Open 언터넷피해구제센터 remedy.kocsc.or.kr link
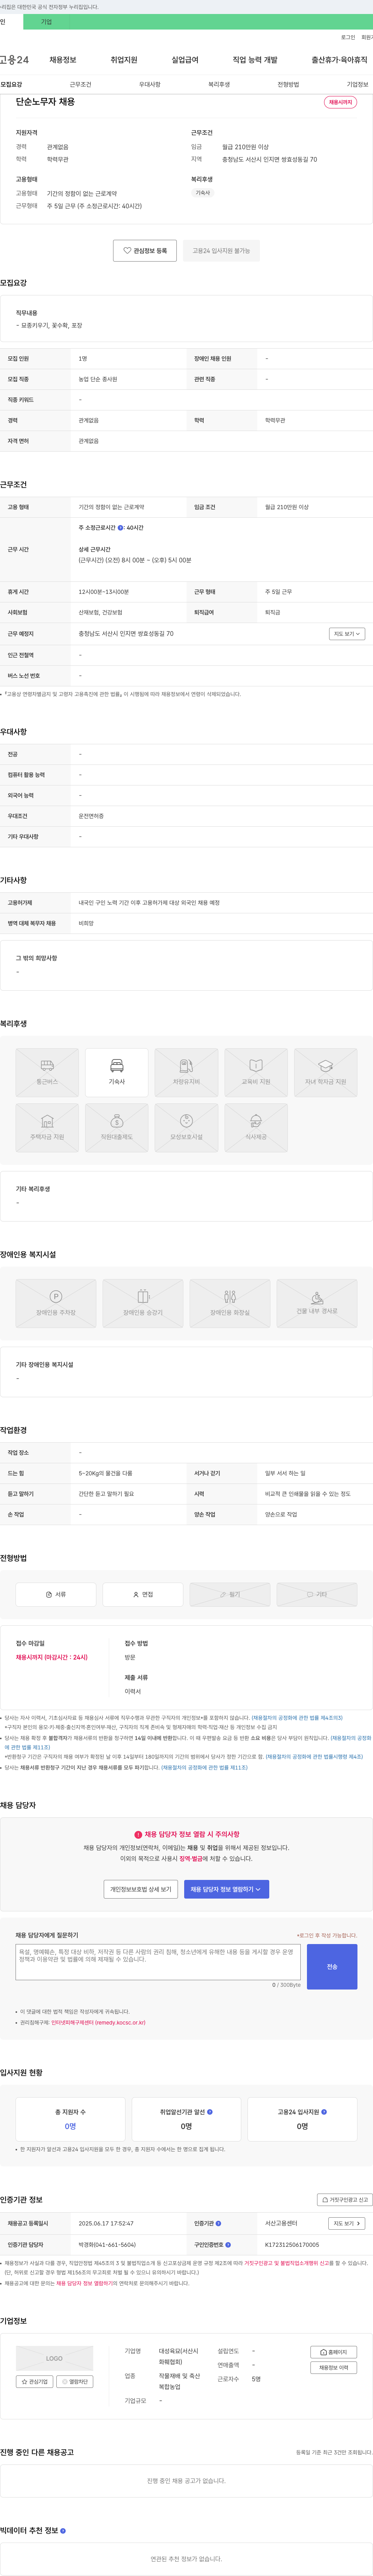The image size is (373, 2576). tap(98, 2022)
